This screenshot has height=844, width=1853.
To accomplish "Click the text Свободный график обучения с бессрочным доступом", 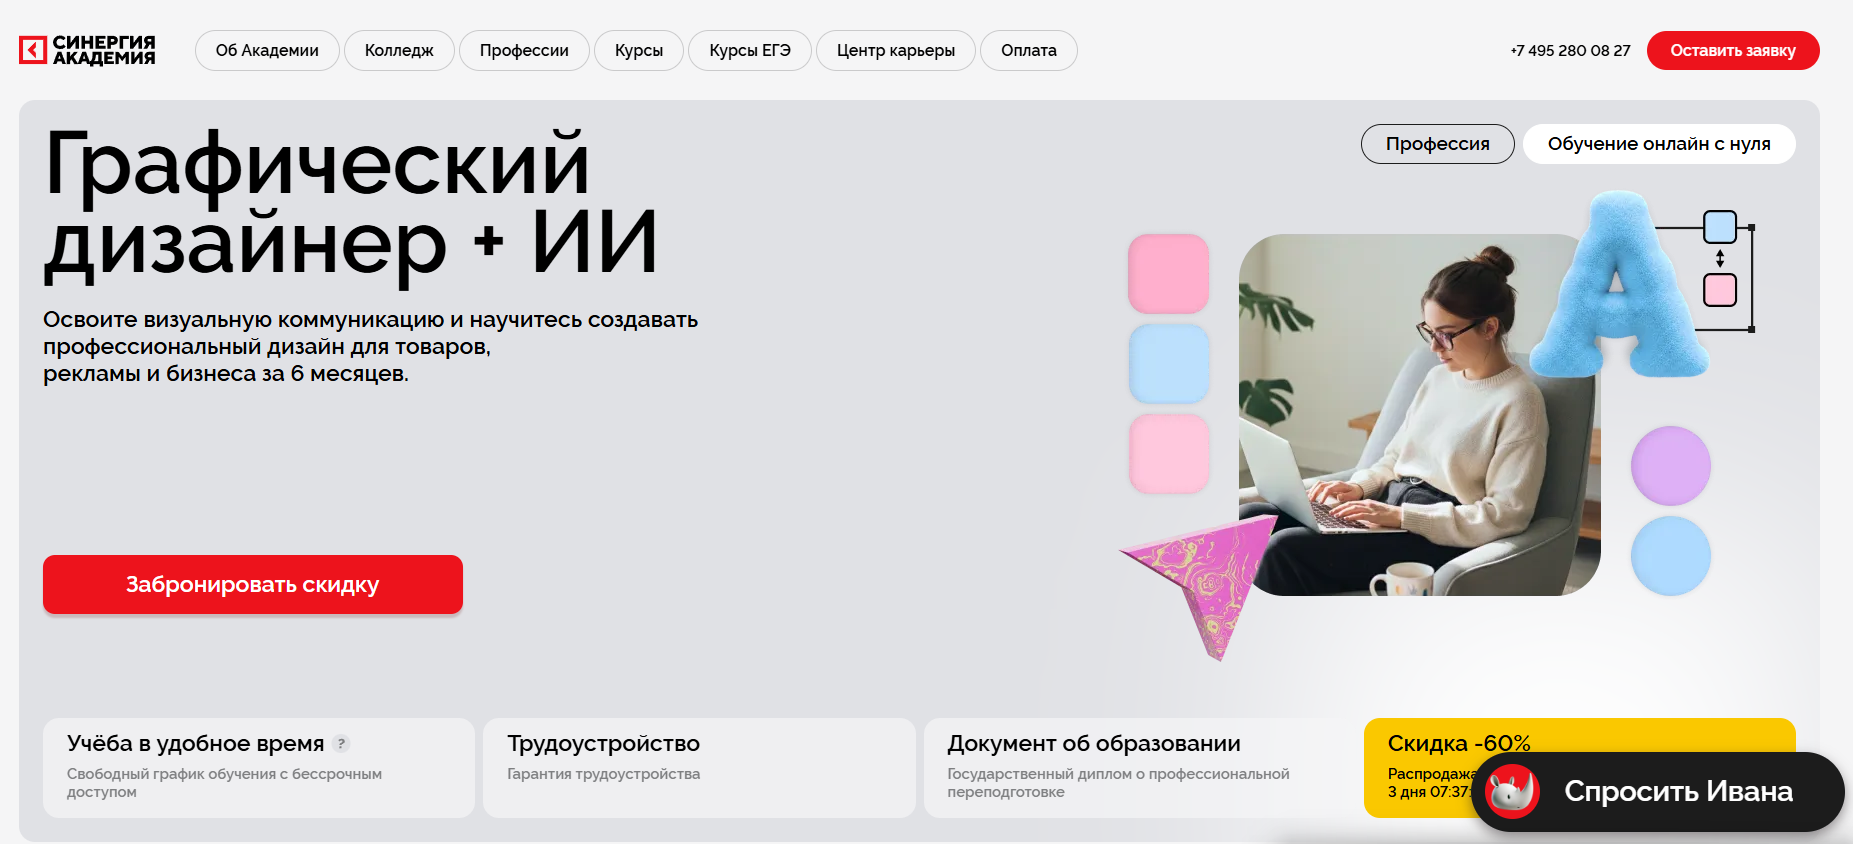I will (224, 783).
